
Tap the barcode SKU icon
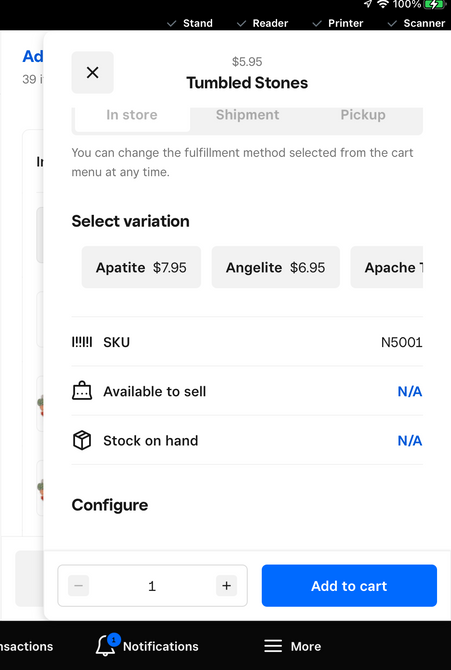click(x=82, y=342)
